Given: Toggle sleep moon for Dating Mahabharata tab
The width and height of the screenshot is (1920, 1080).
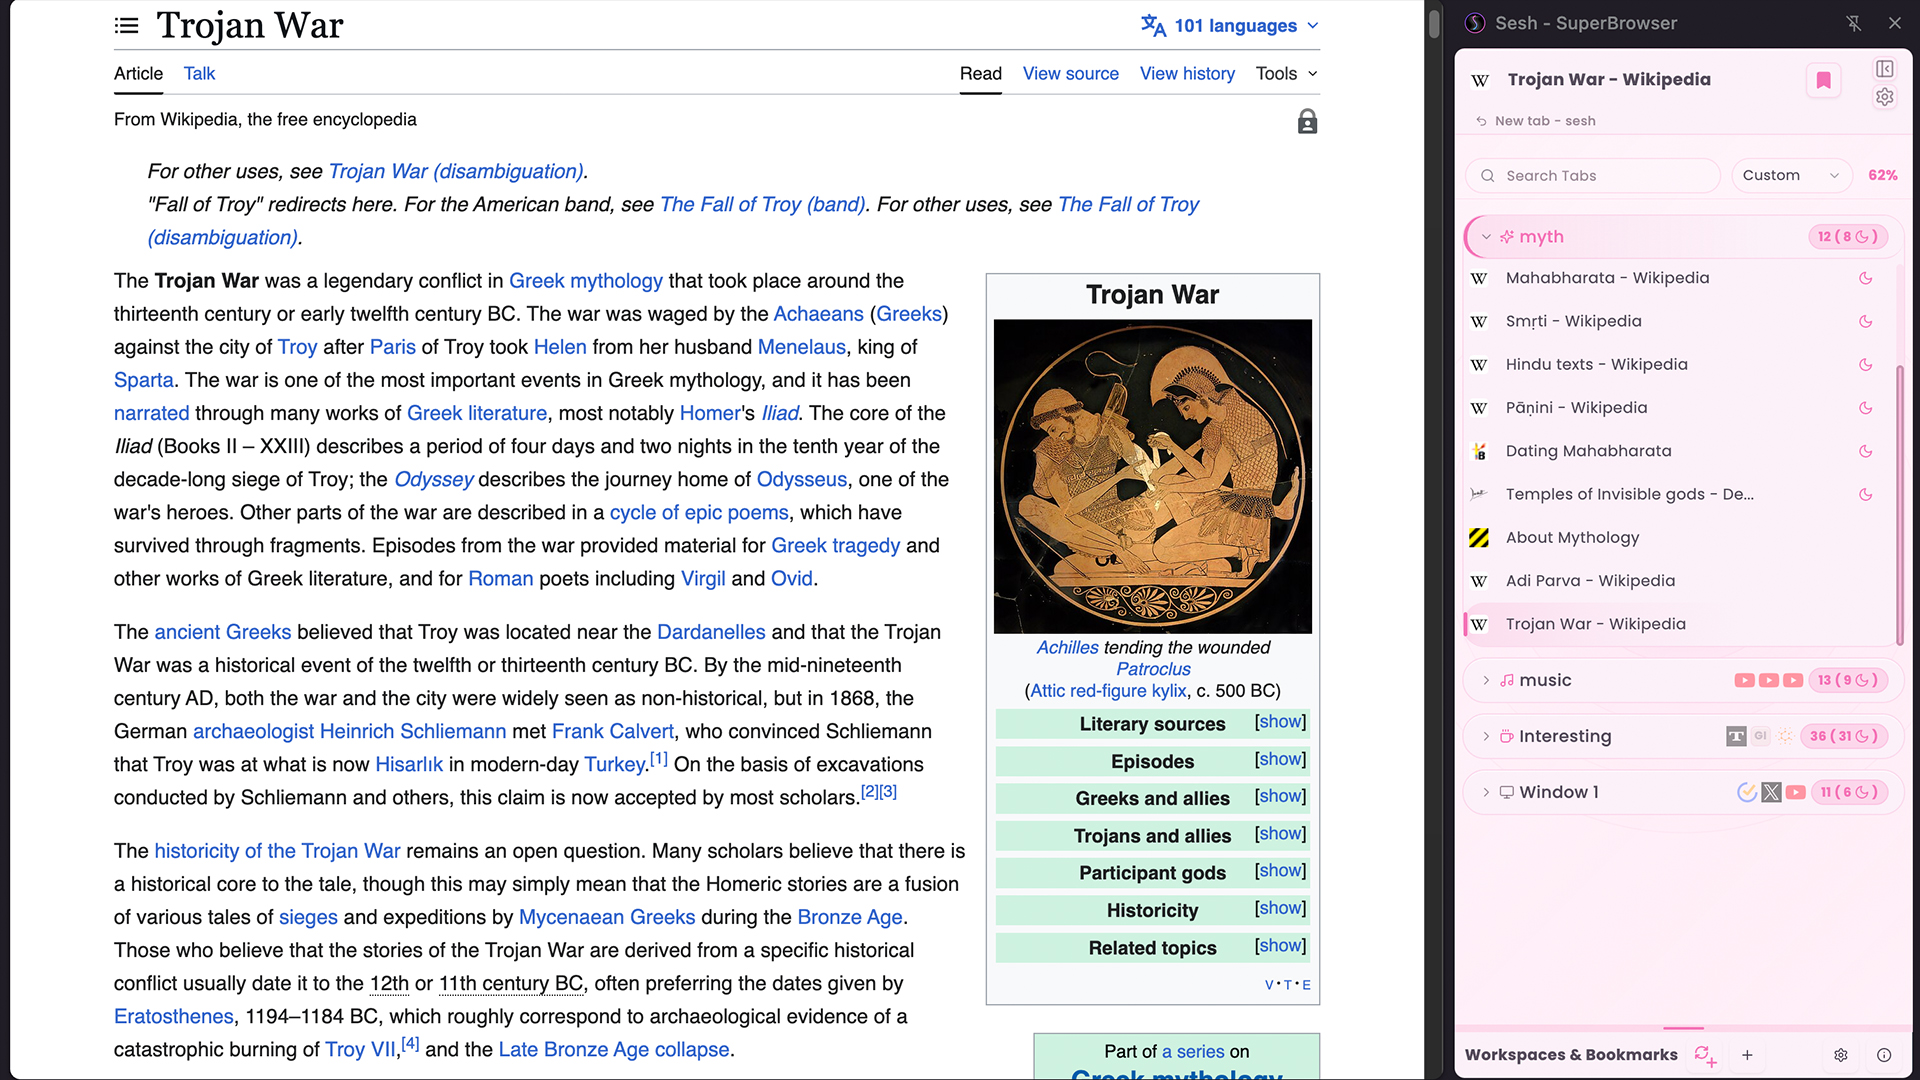Looking at the screenshot, I should 1865,451.
